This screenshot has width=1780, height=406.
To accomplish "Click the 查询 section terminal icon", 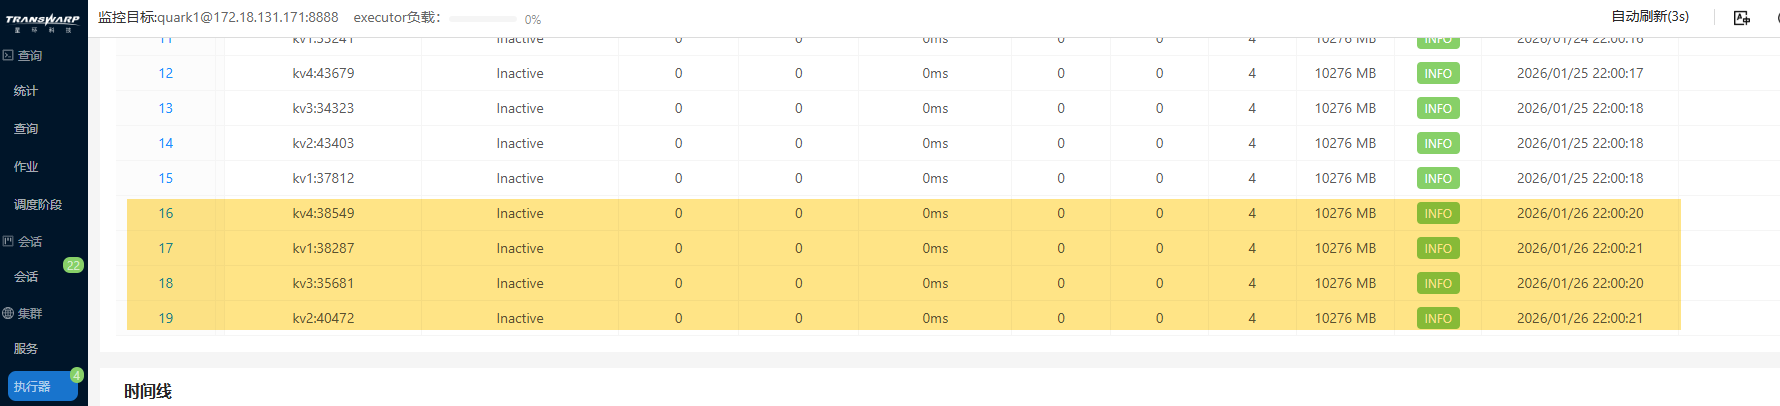I will coord(8,55).
